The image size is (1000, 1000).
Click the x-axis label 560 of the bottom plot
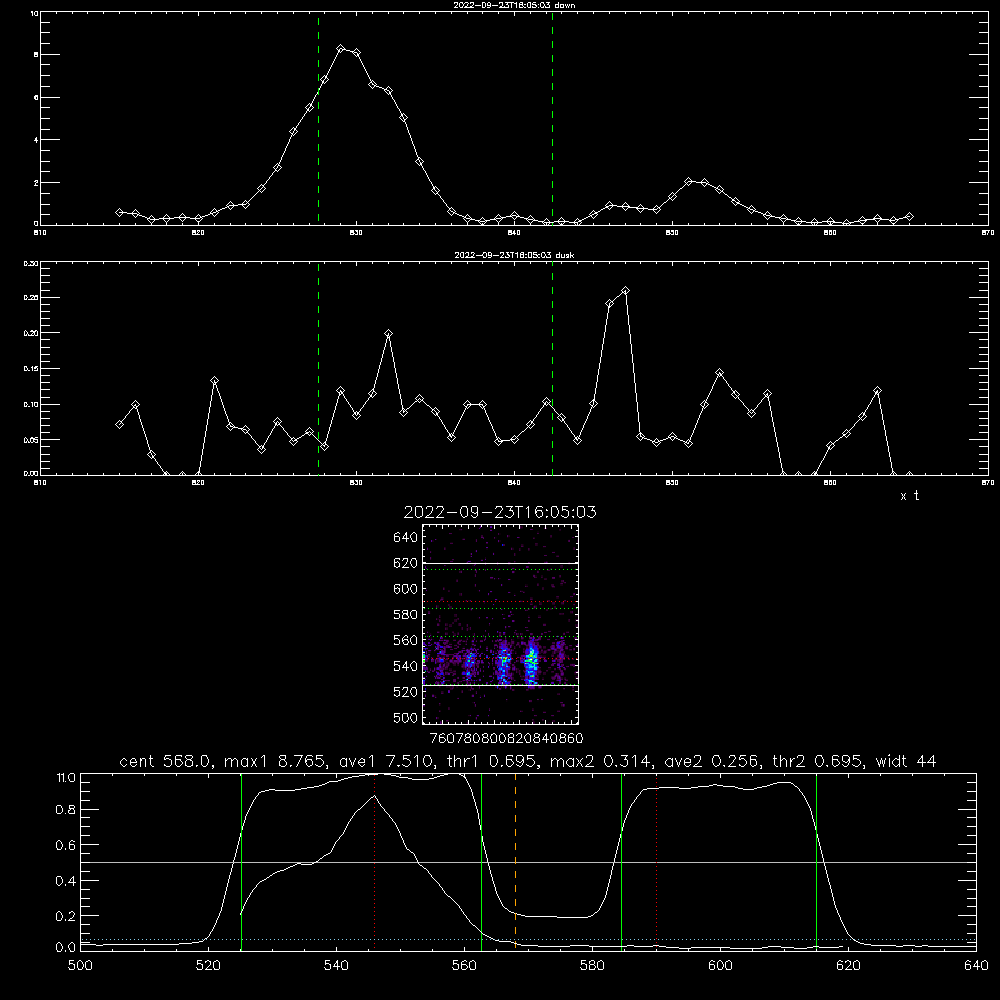[x=464, y=966]
